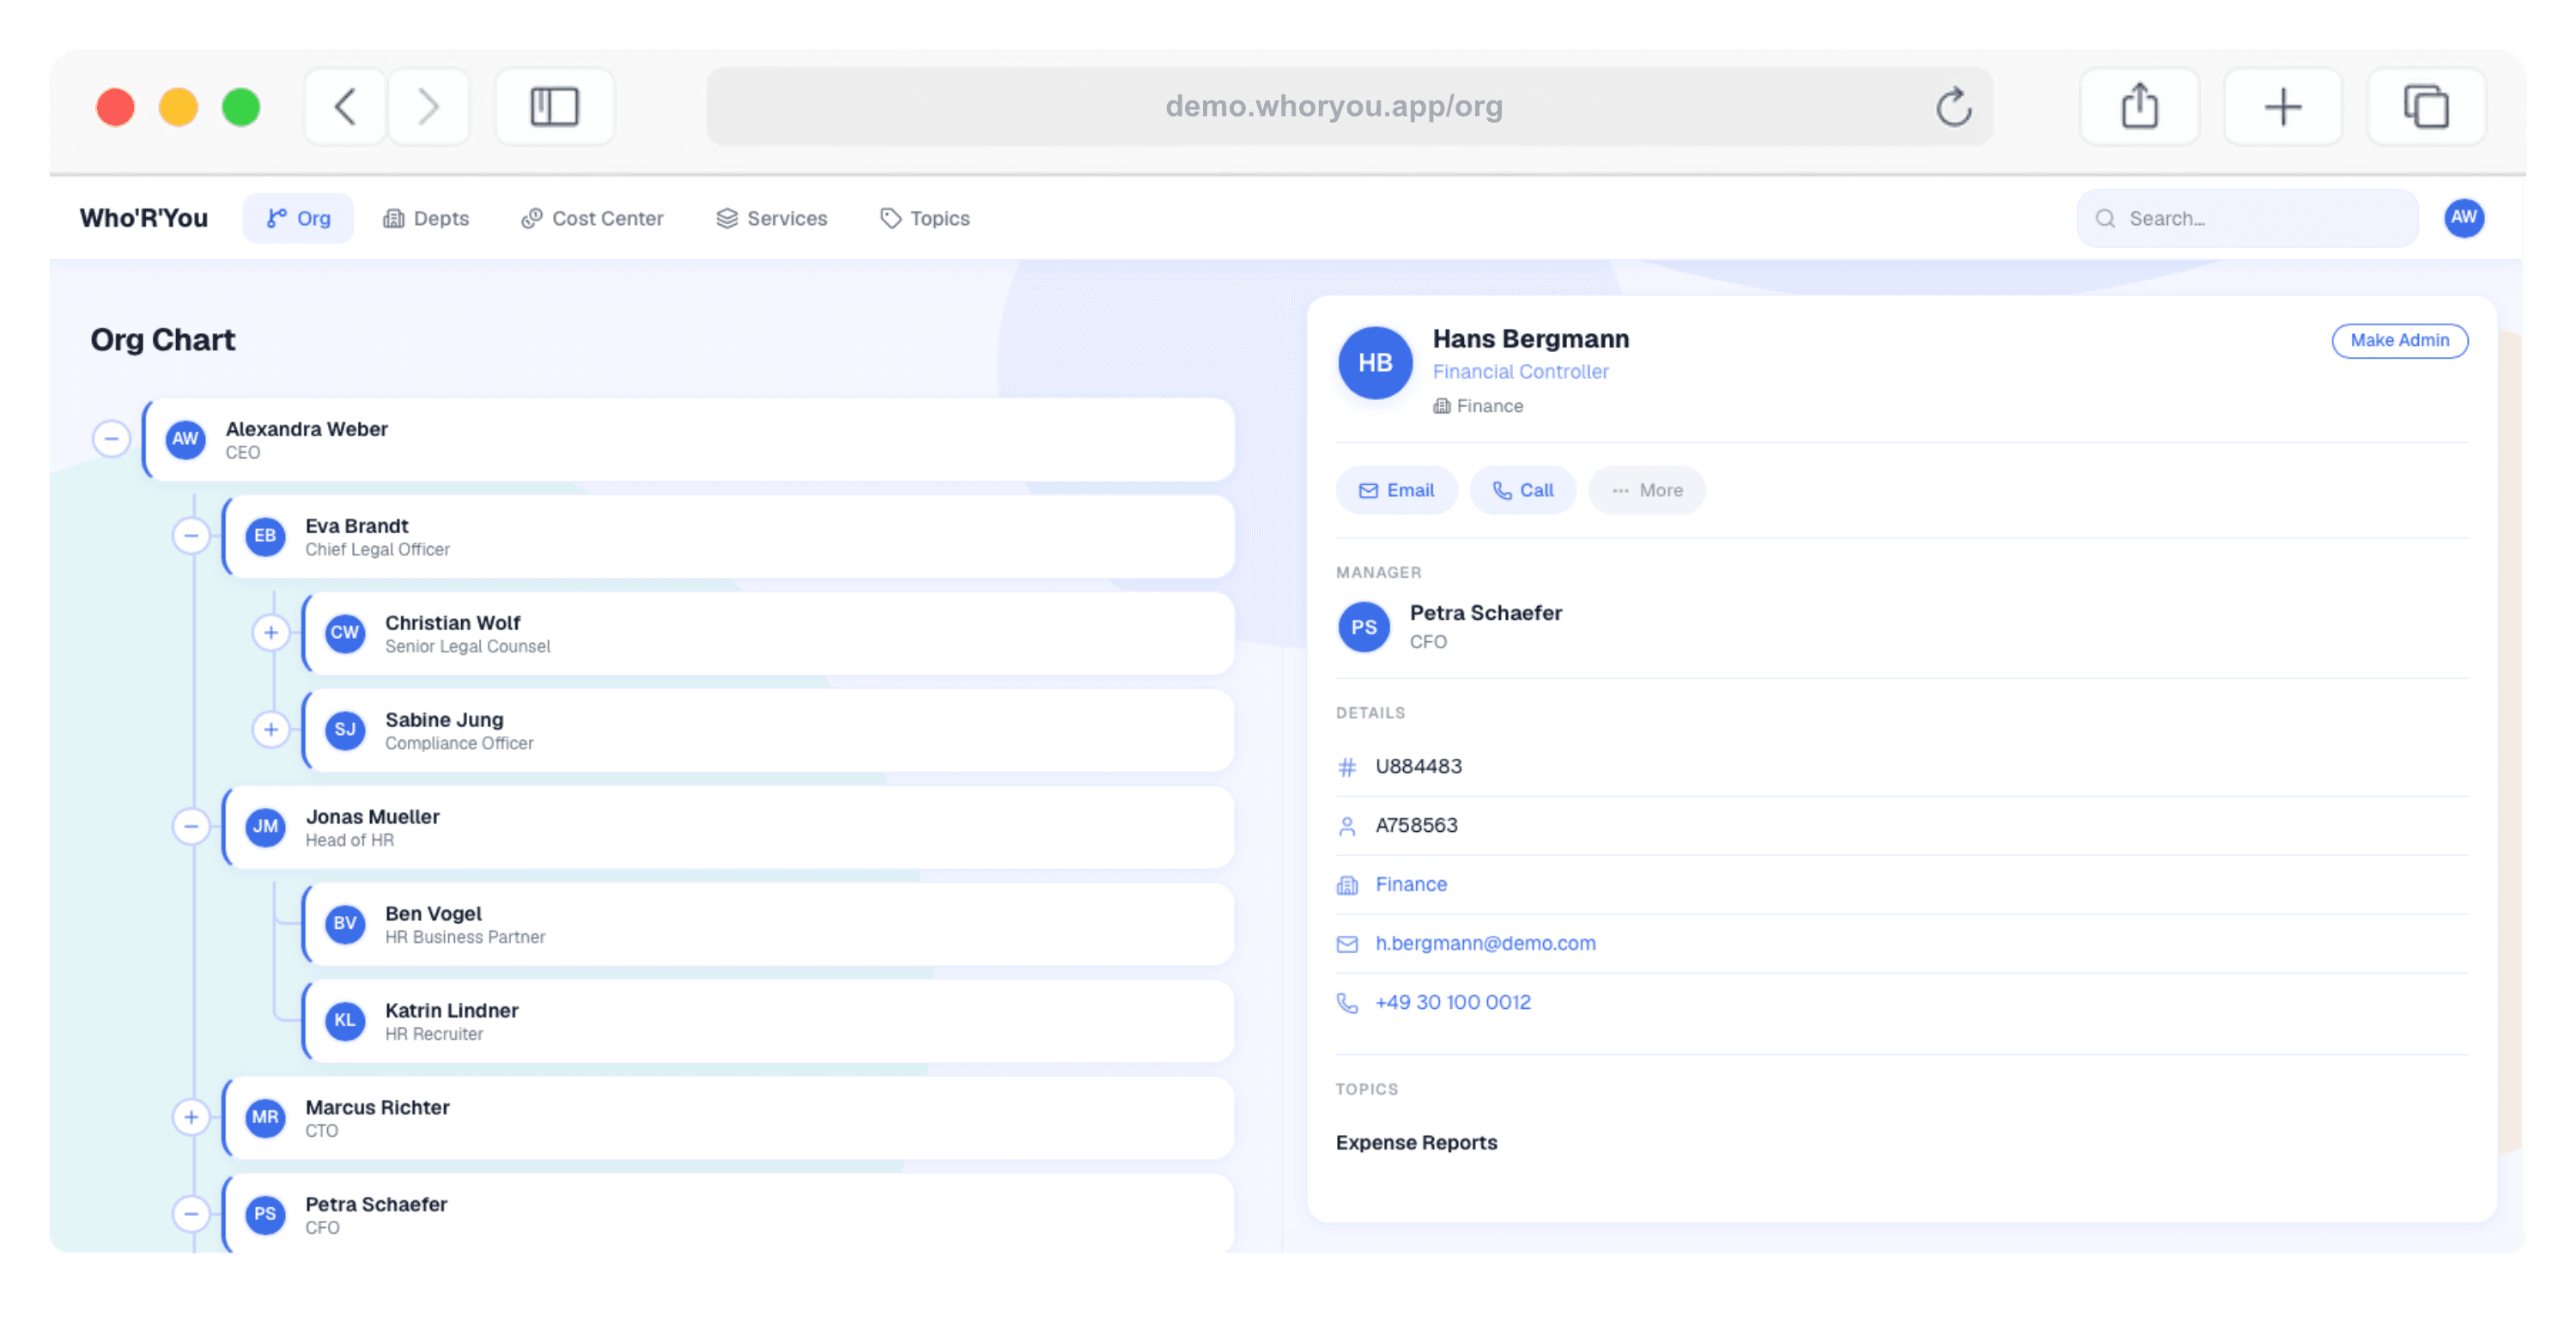Screen dimensions: 2576x1317
Task: Click the A758563 value
Action: pyautogui.click(x=1416, y=825)
